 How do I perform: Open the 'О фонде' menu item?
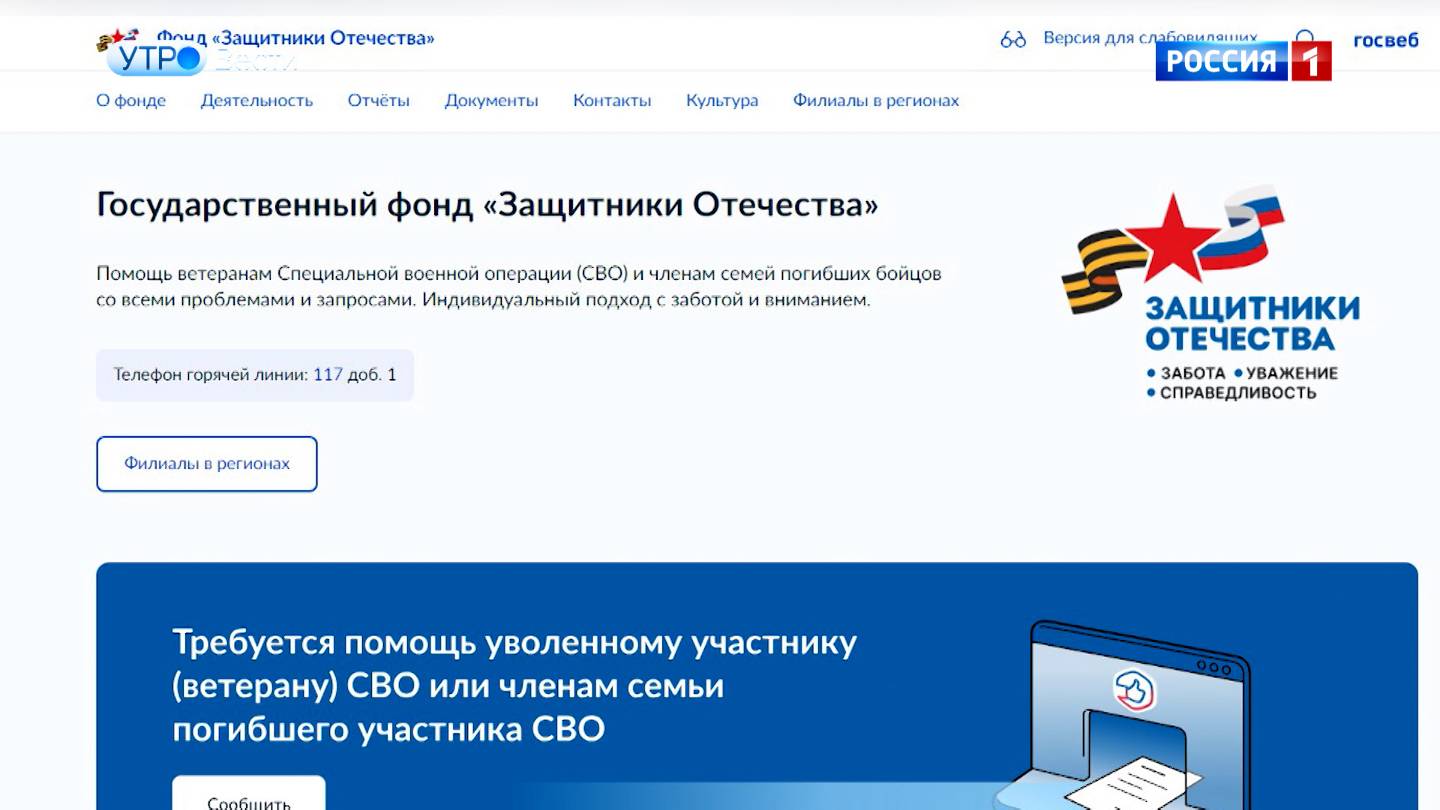click(x=131, y=101)
